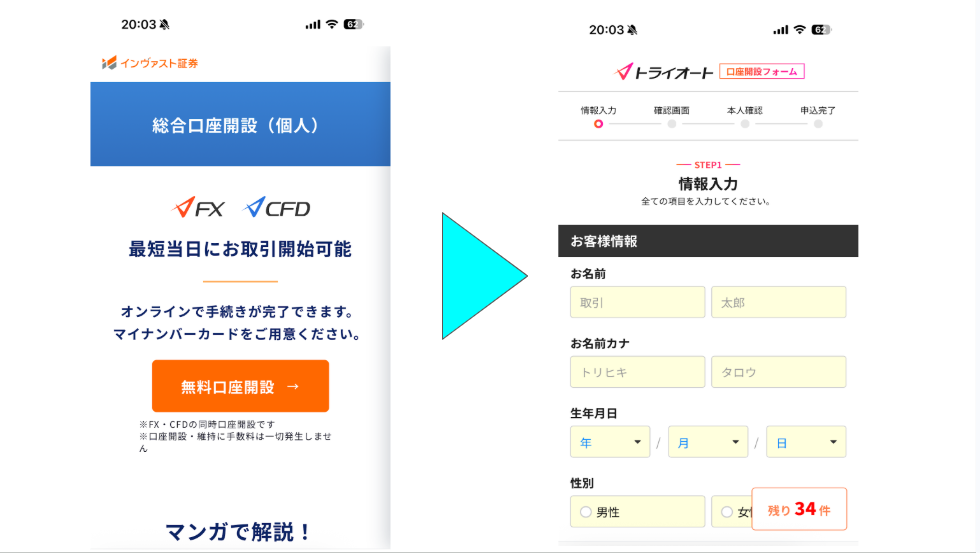980x553 pixels.
Task: Click the インヴァスト証券 logo in left phone
Action: point(150,63)
